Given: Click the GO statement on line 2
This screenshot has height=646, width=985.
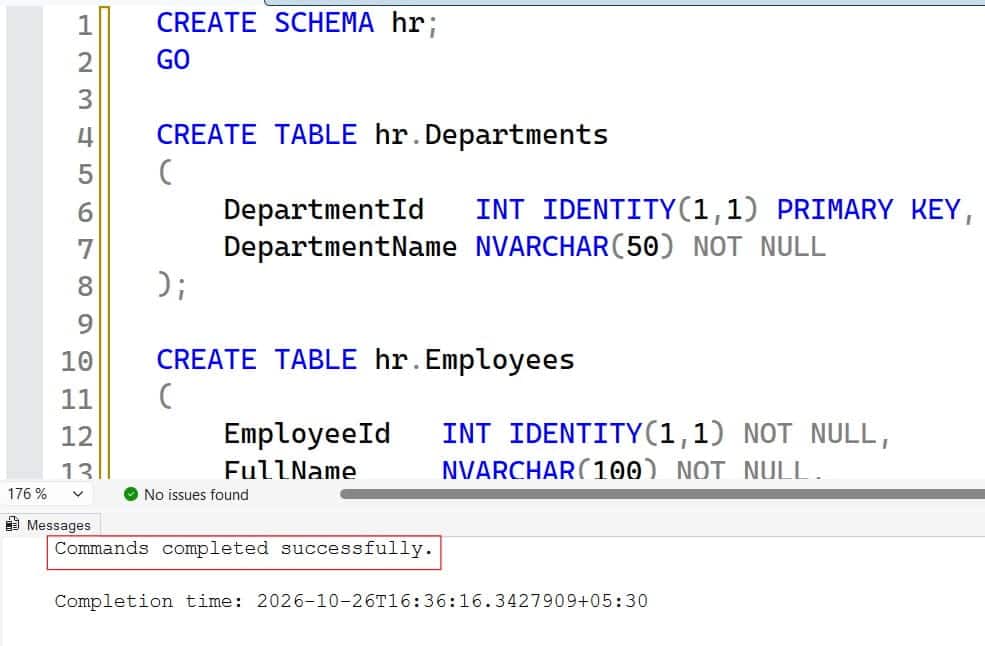Looking at the screenshot, I should [173, 60].
